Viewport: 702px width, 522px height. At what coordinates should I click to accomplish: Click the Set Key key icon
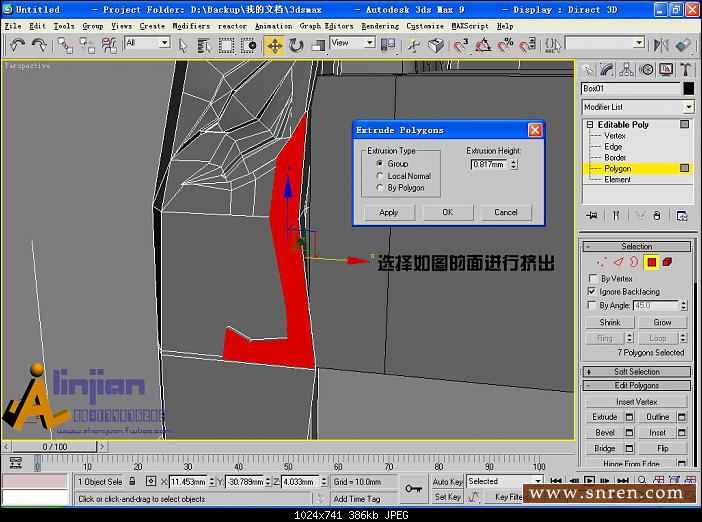[x=414, y=488]
